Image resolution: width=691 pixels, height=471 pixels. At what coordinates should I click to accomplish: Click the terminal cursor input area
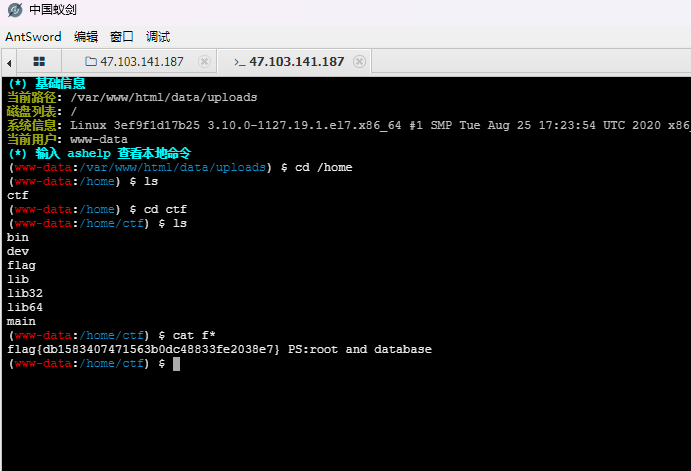pyautogui.click(x=176, y=364)
